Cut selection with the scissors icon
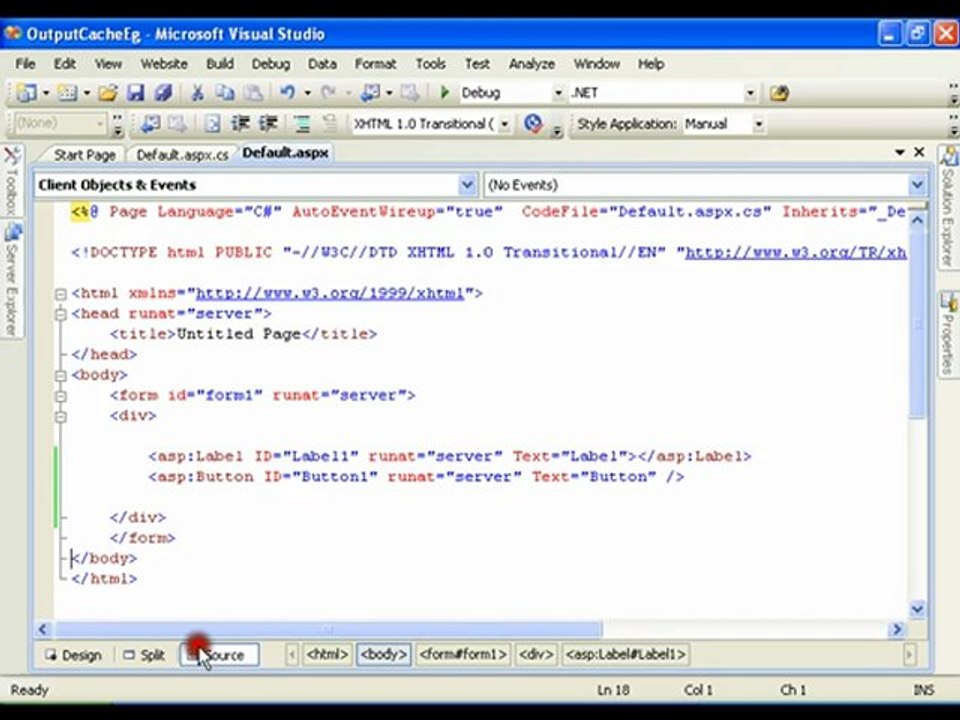Image resolution: width=960 pixels, height=720 pixels. pyautogui.click(x=197, y=93)
